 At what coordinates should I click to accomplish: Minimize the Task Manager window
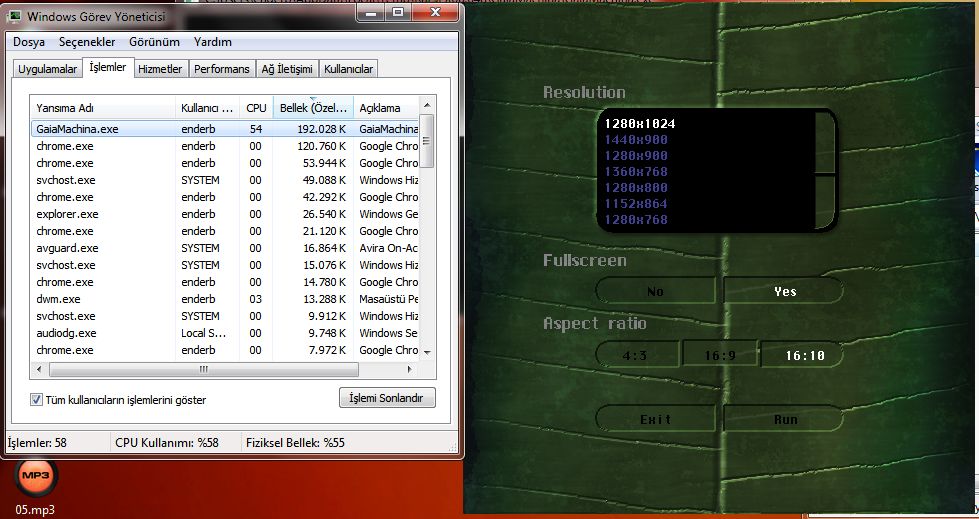pyautogui.click(x=371, y=12)
